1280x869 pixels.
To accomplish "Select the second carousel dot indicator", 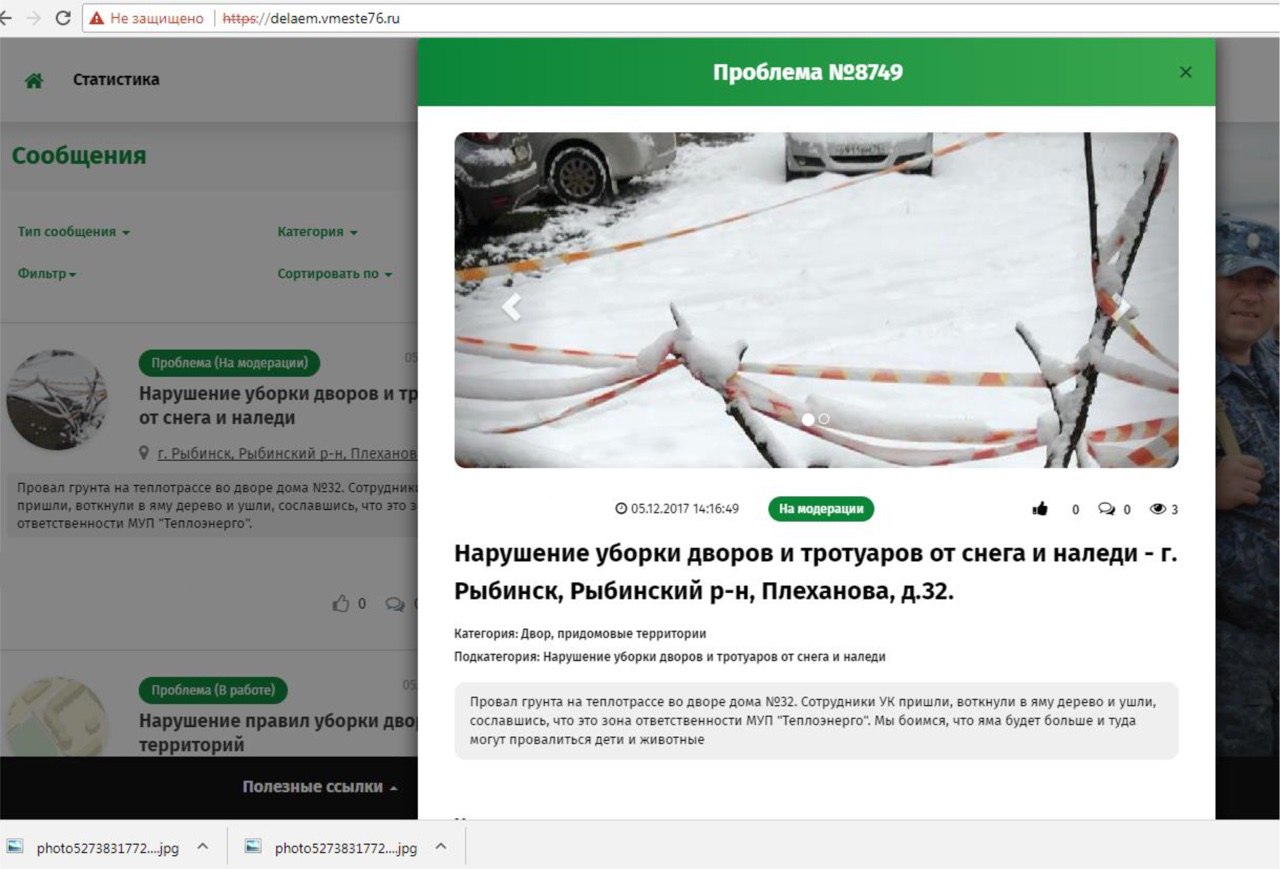I will (824, 419).
